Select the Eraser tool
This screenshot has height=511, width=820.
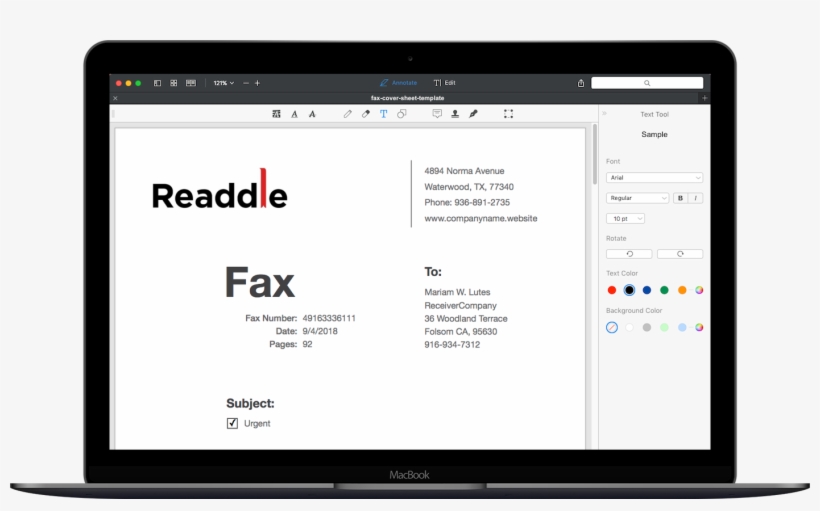(x=366, y=114)
